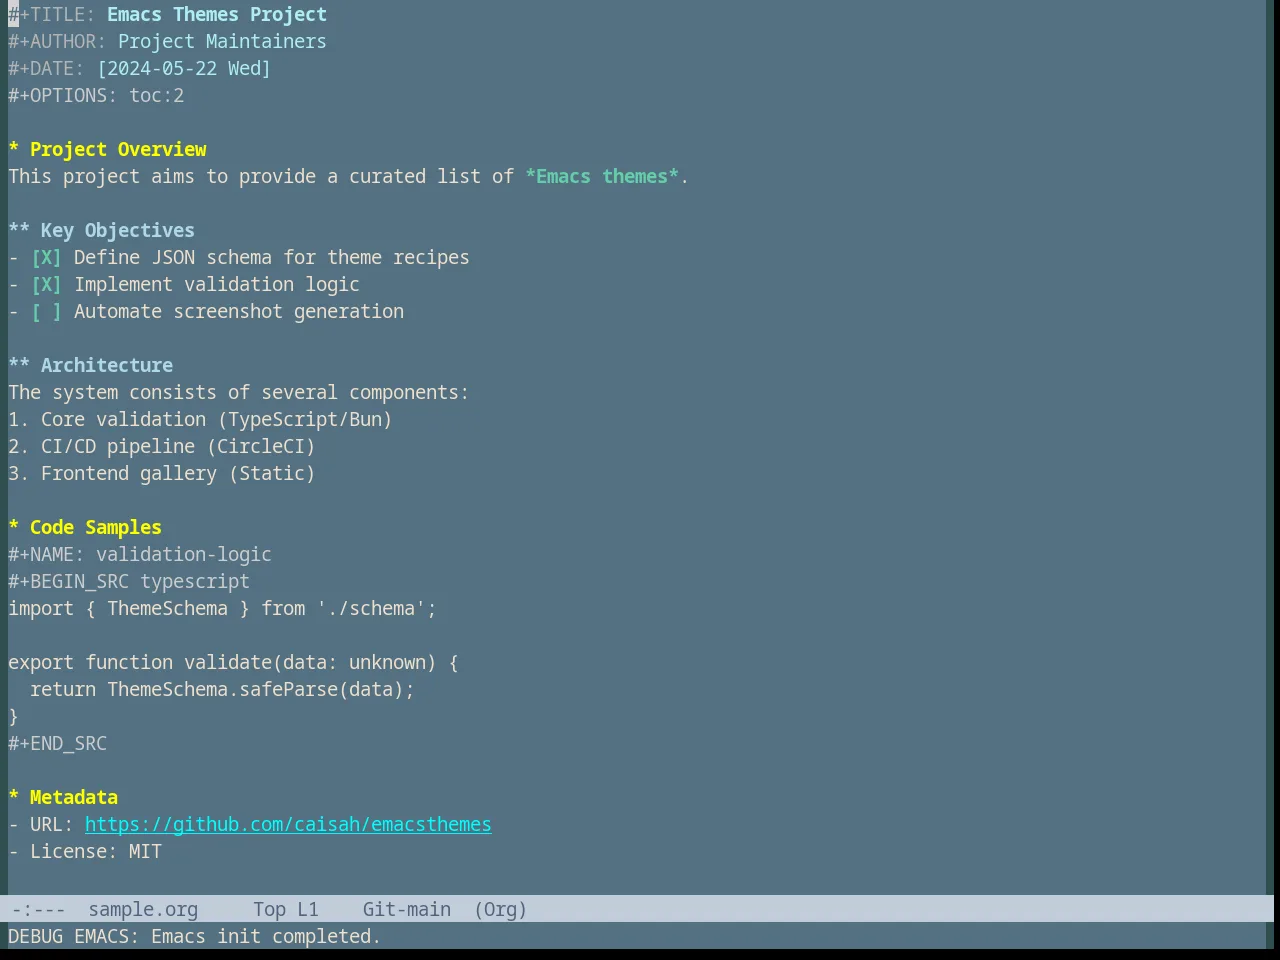Click the import ThemeSchema code line
The height and width of the screenshot is (960, 1280).
[222, 609]
